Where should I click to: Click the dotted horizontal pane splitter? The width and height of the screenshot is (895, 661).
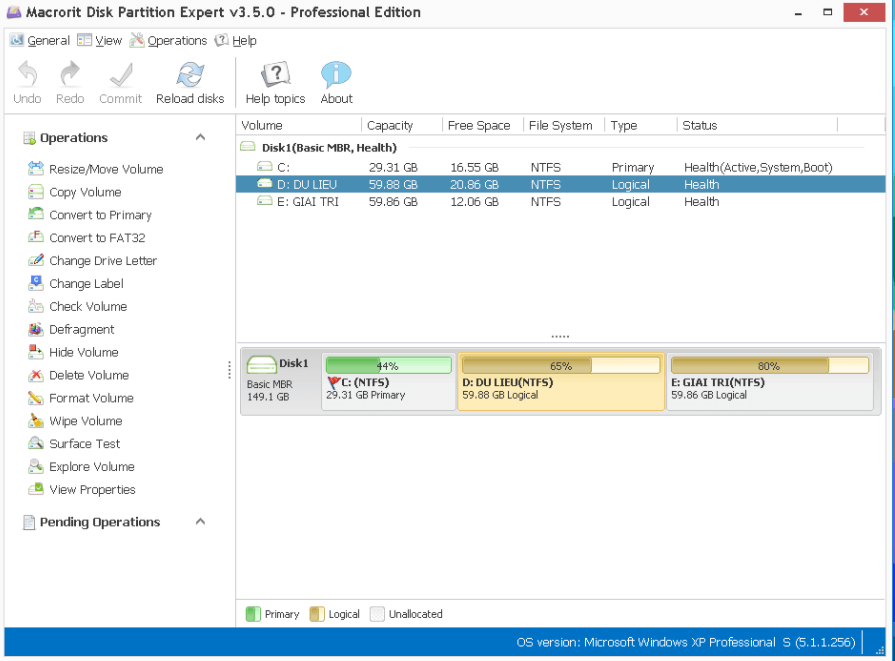(560, 337)
